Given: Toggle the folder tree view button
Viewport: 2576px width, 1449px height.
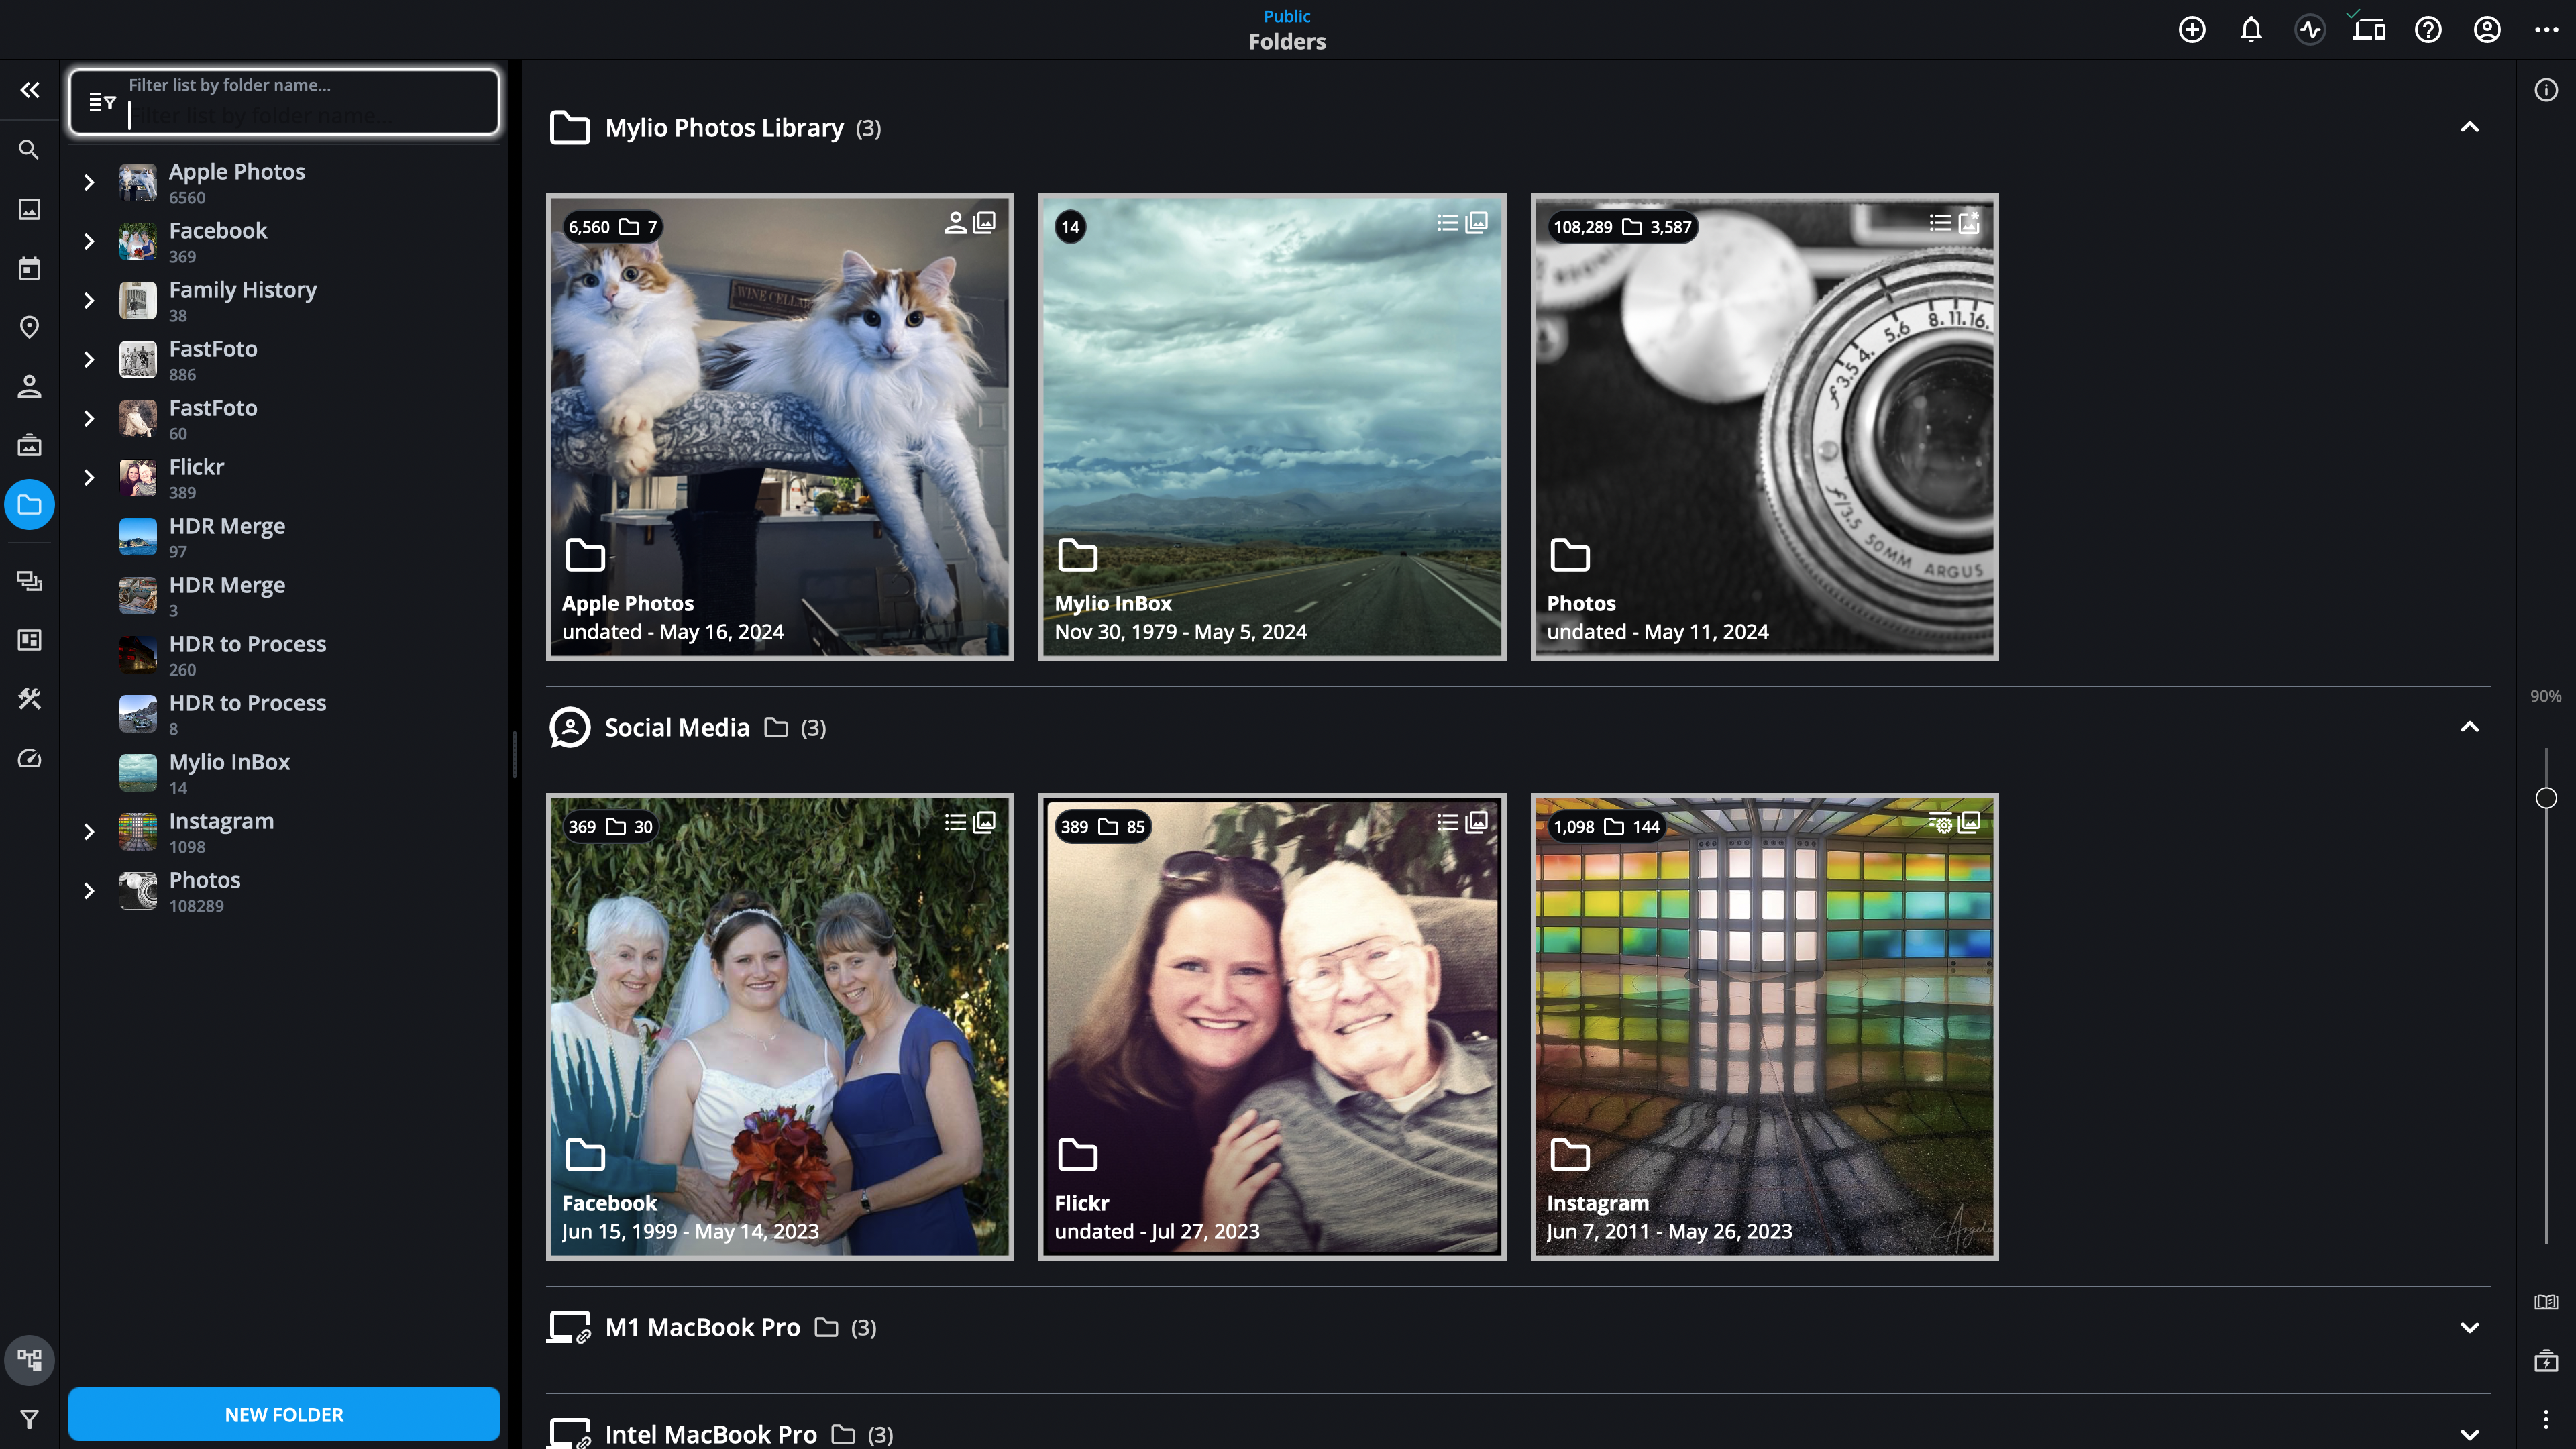Looking at the screenshot, I should coord(29,1359).
